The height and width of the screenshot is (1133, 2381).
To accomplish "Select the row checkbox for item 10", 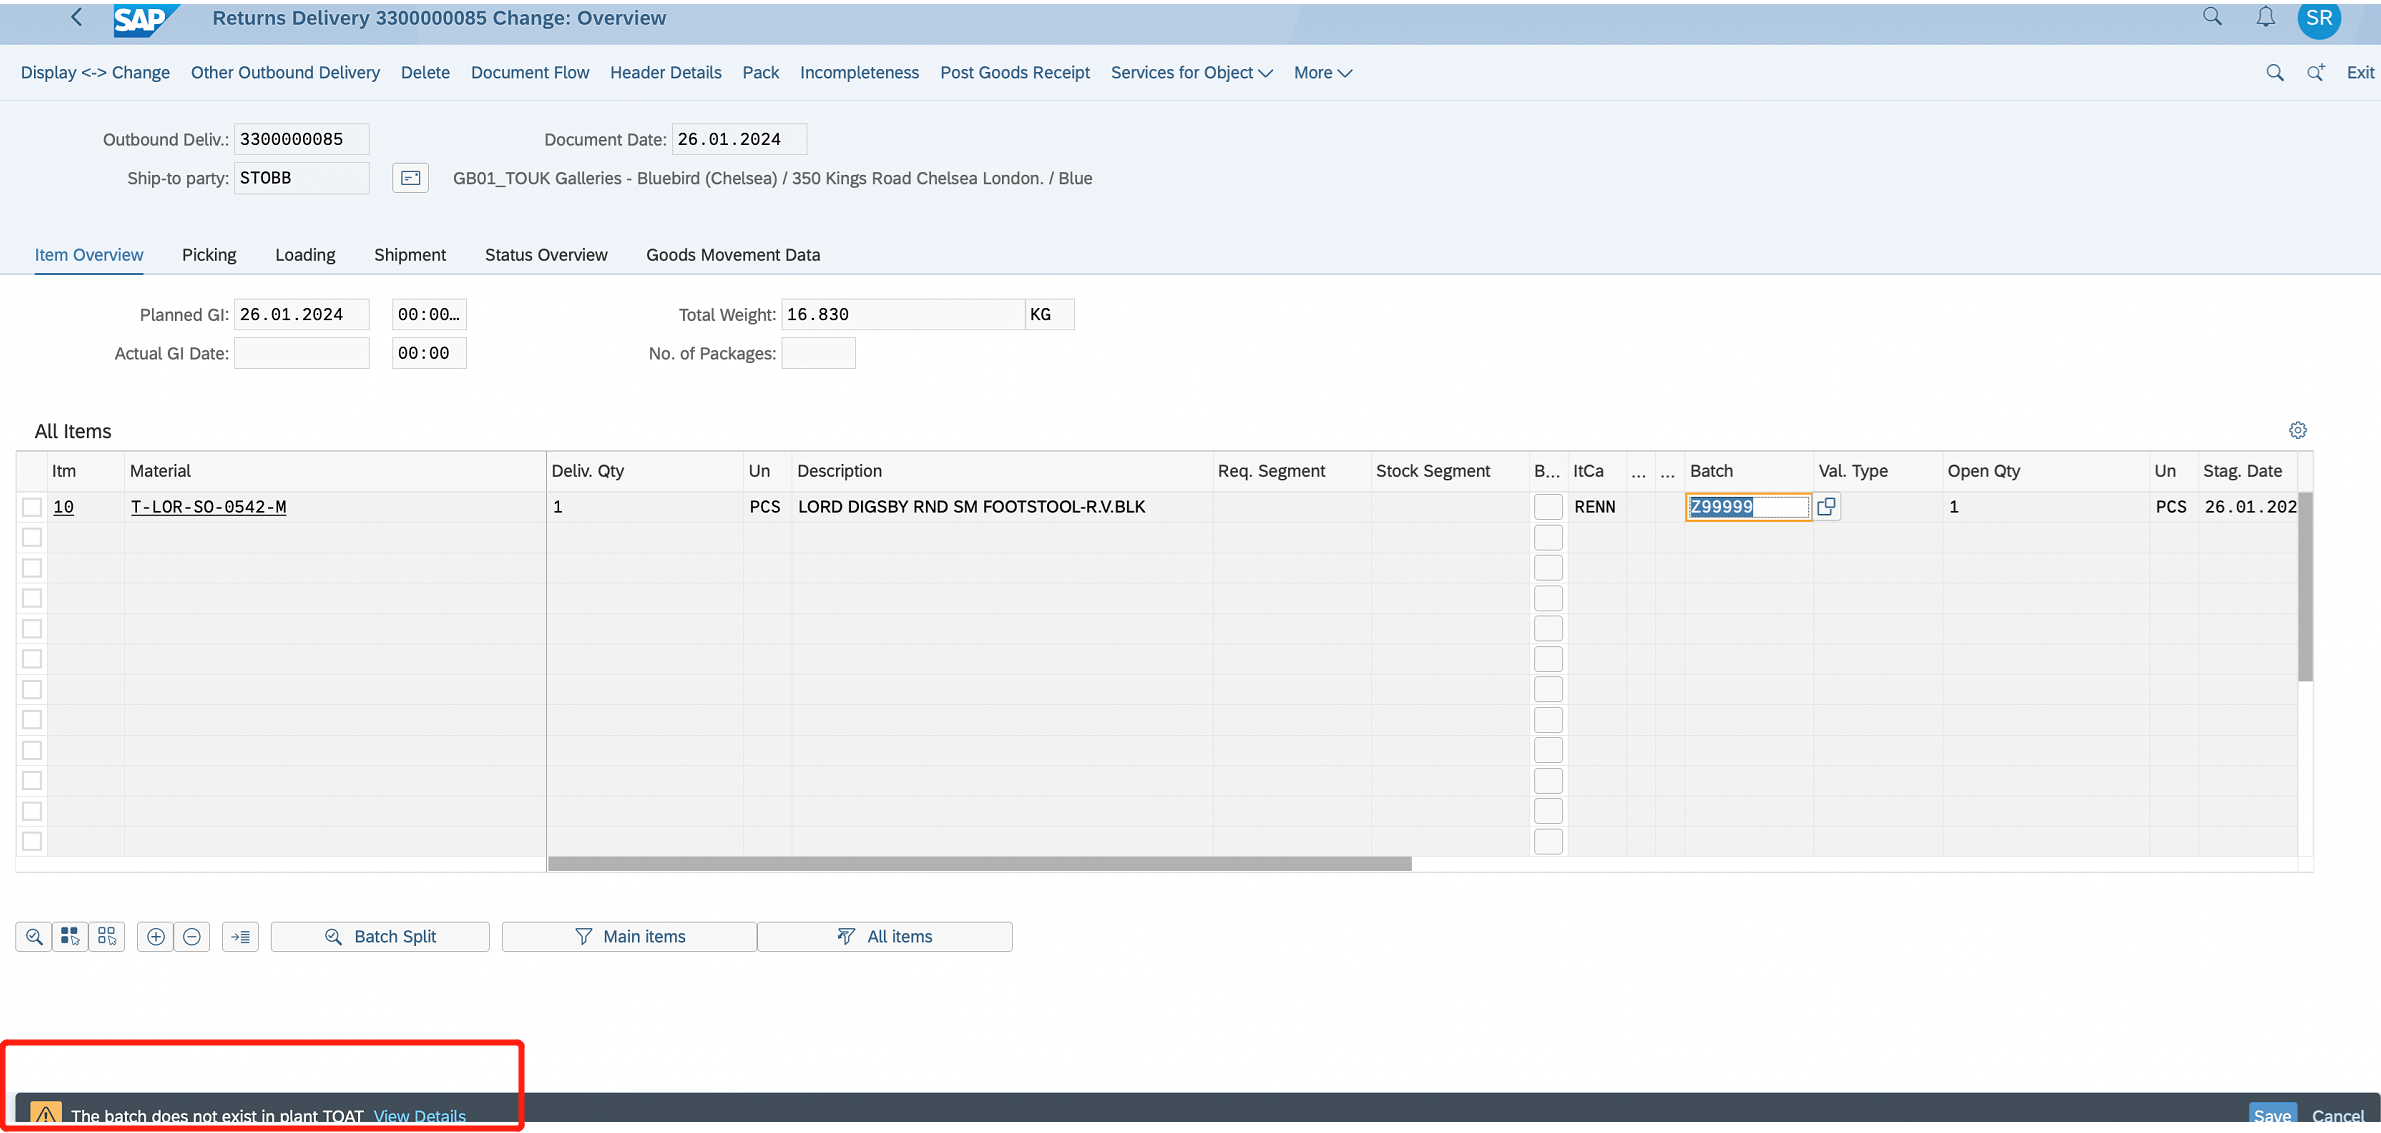I will [32, 507].
